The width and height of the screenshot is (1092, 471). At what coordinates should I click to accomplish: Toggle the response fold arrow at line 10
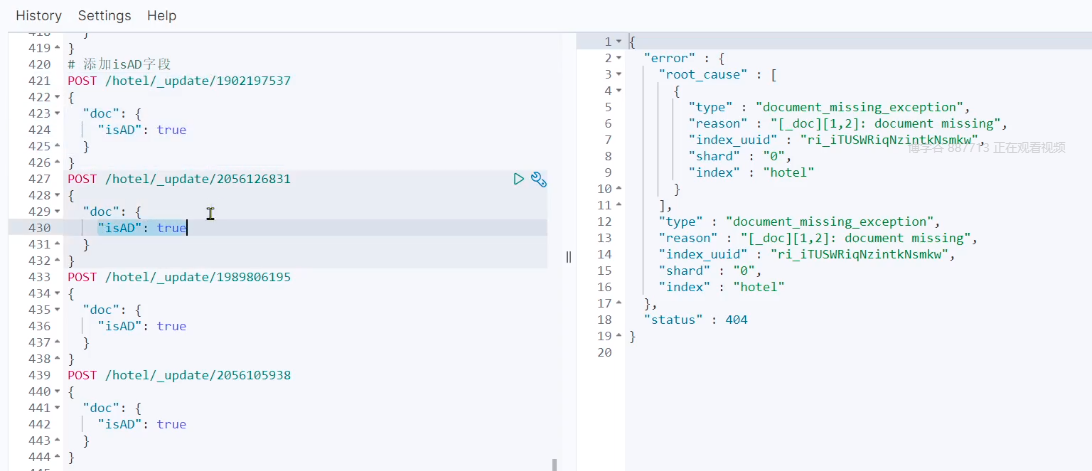tap(618, 189)
